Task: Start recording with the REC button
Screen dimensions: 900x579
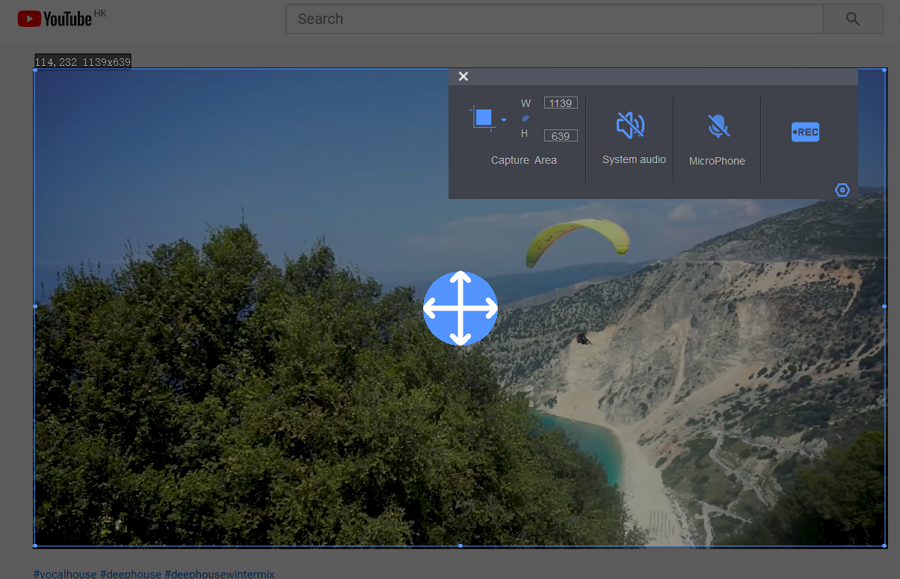Action: 805,132
